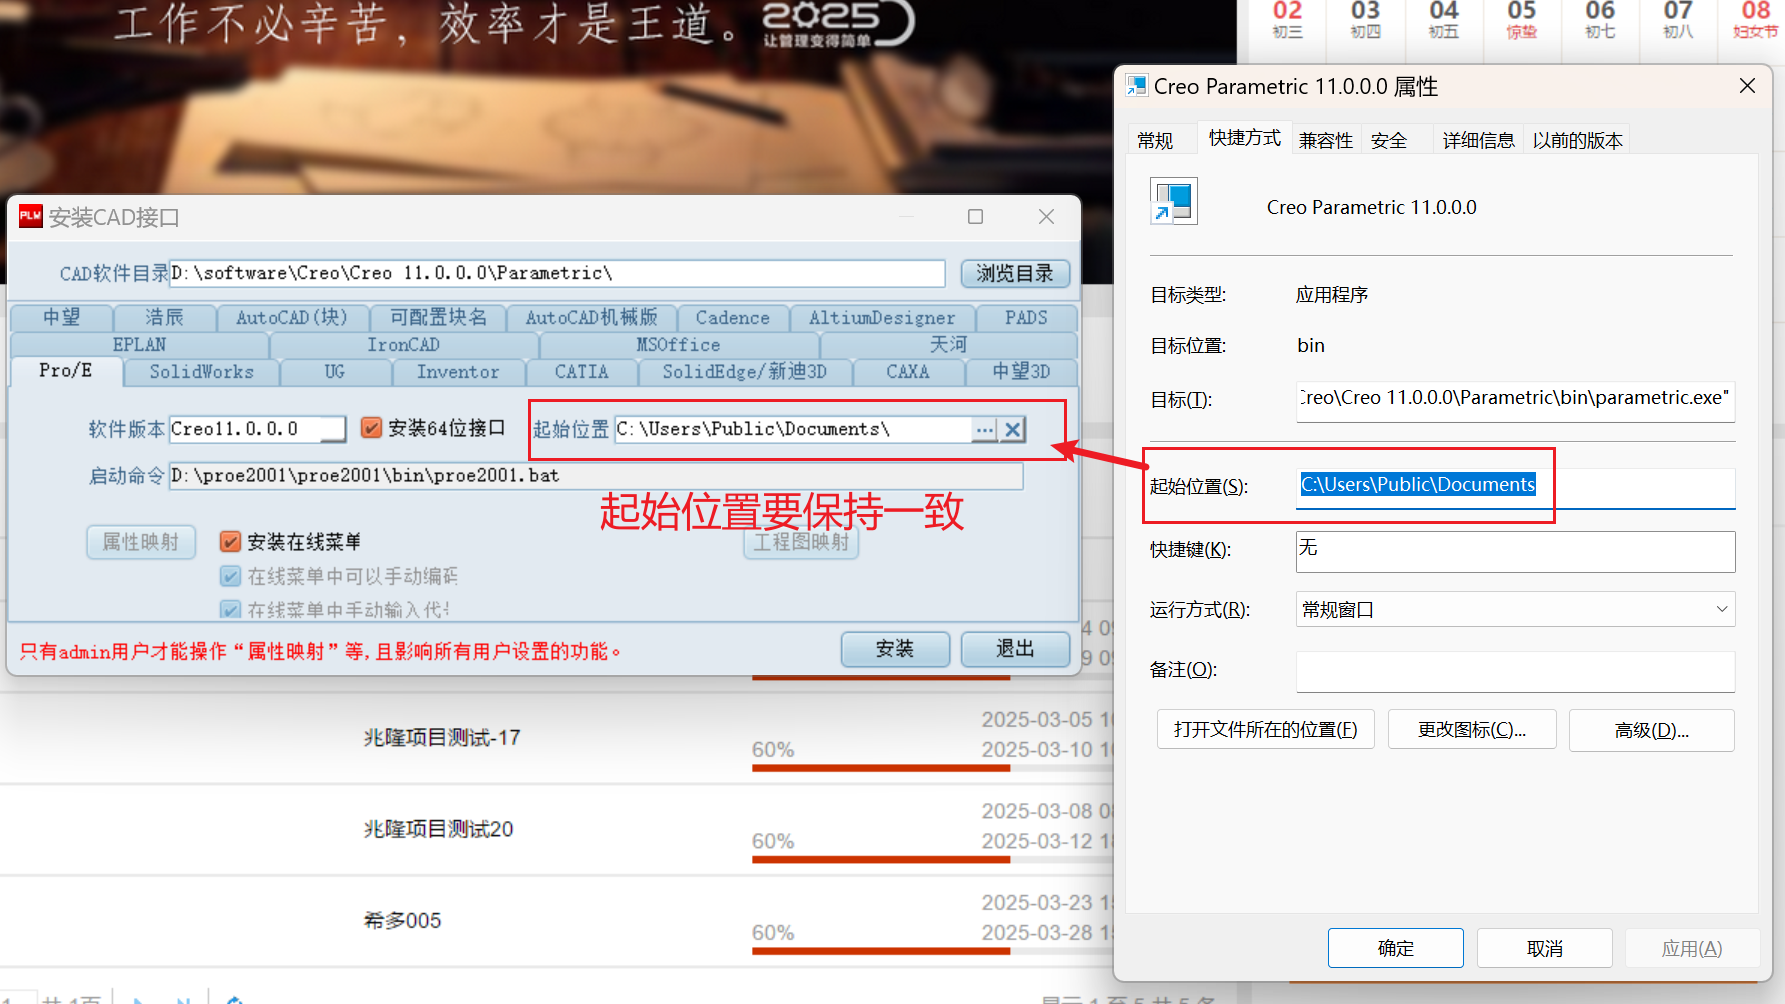Click the 目标(T) path field
The height and width of the screenshot is (1004, 1785).
click(x=1515, y=400)
